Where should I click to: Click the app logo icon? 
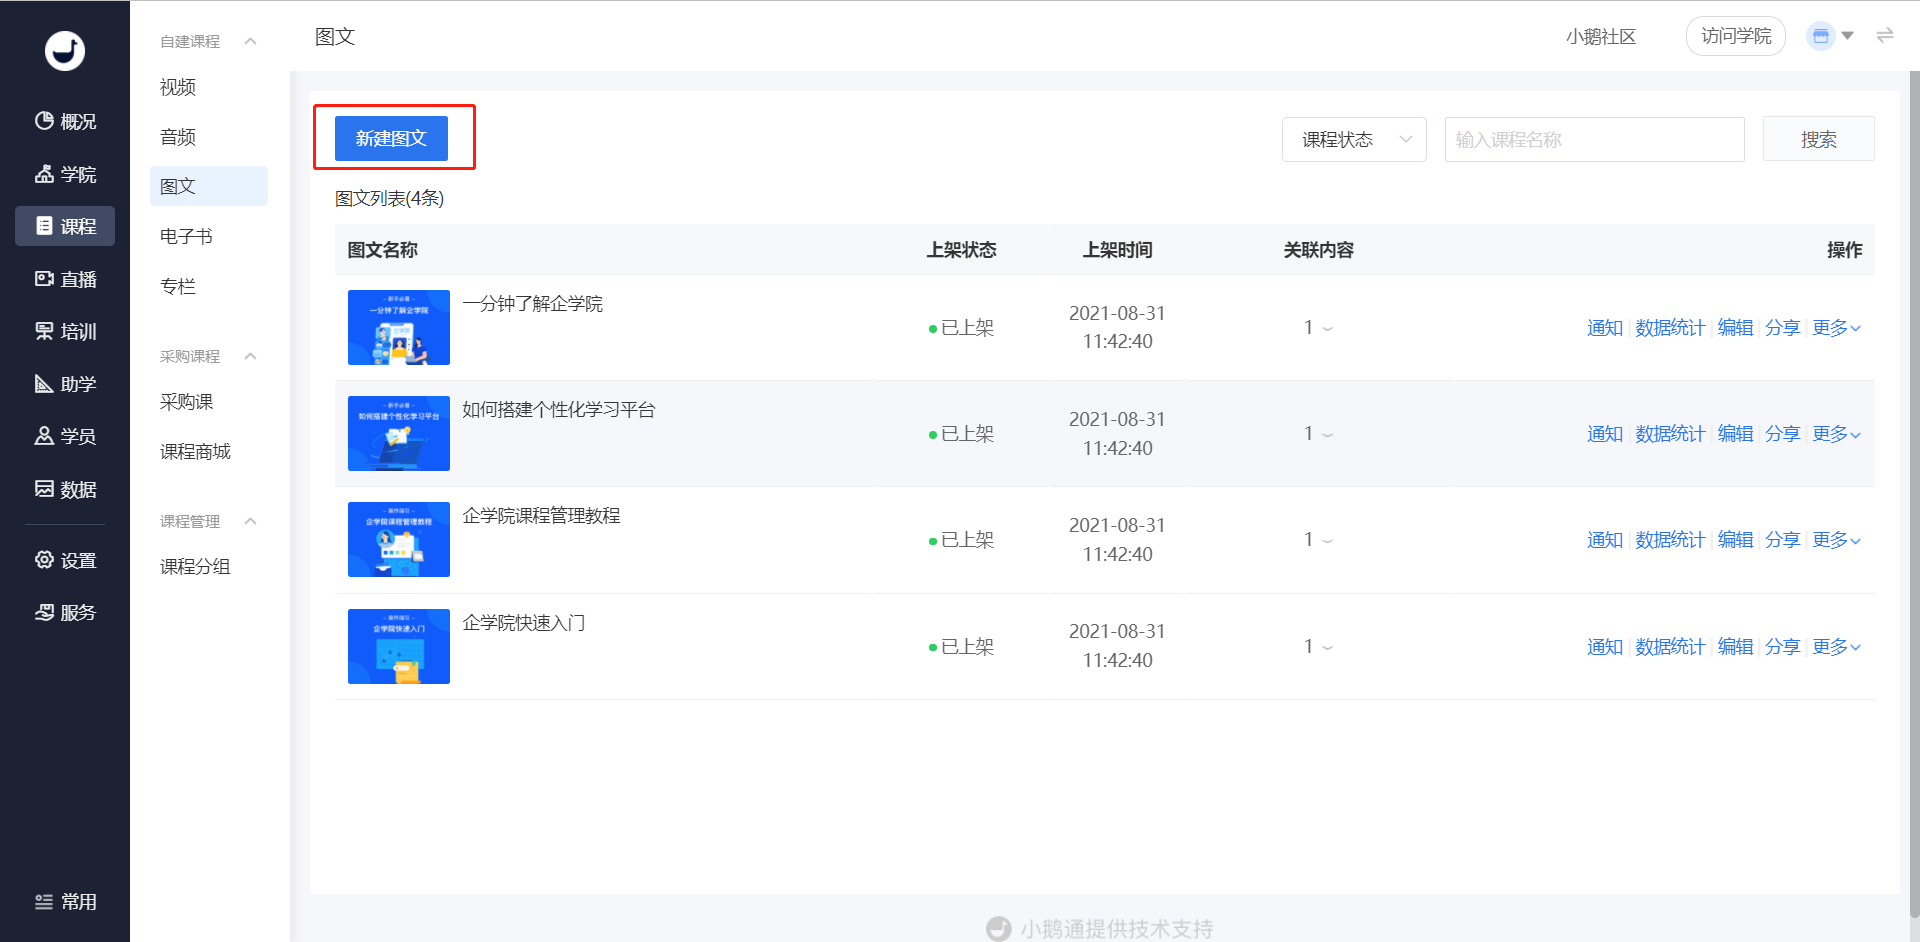[65, 51]
